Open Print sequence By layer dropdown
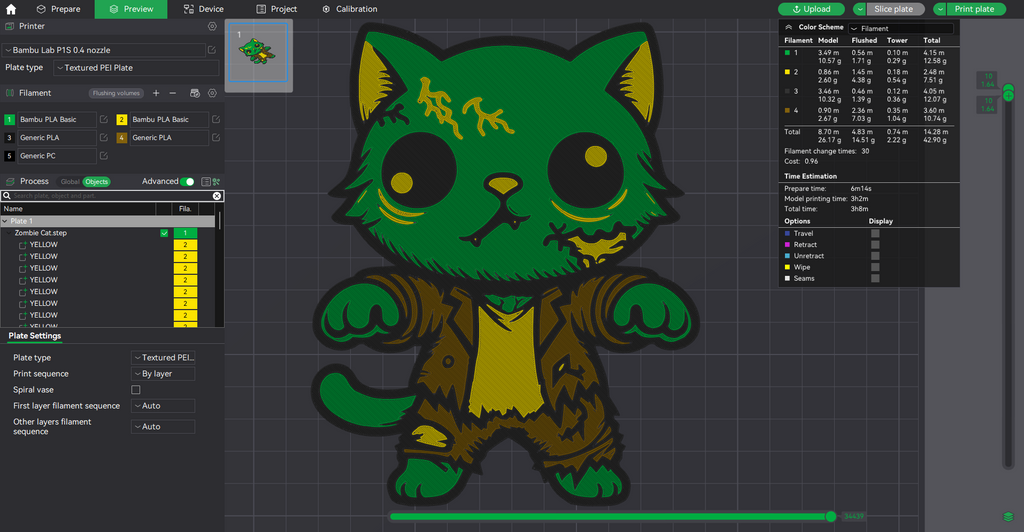 tap(163, 374)
